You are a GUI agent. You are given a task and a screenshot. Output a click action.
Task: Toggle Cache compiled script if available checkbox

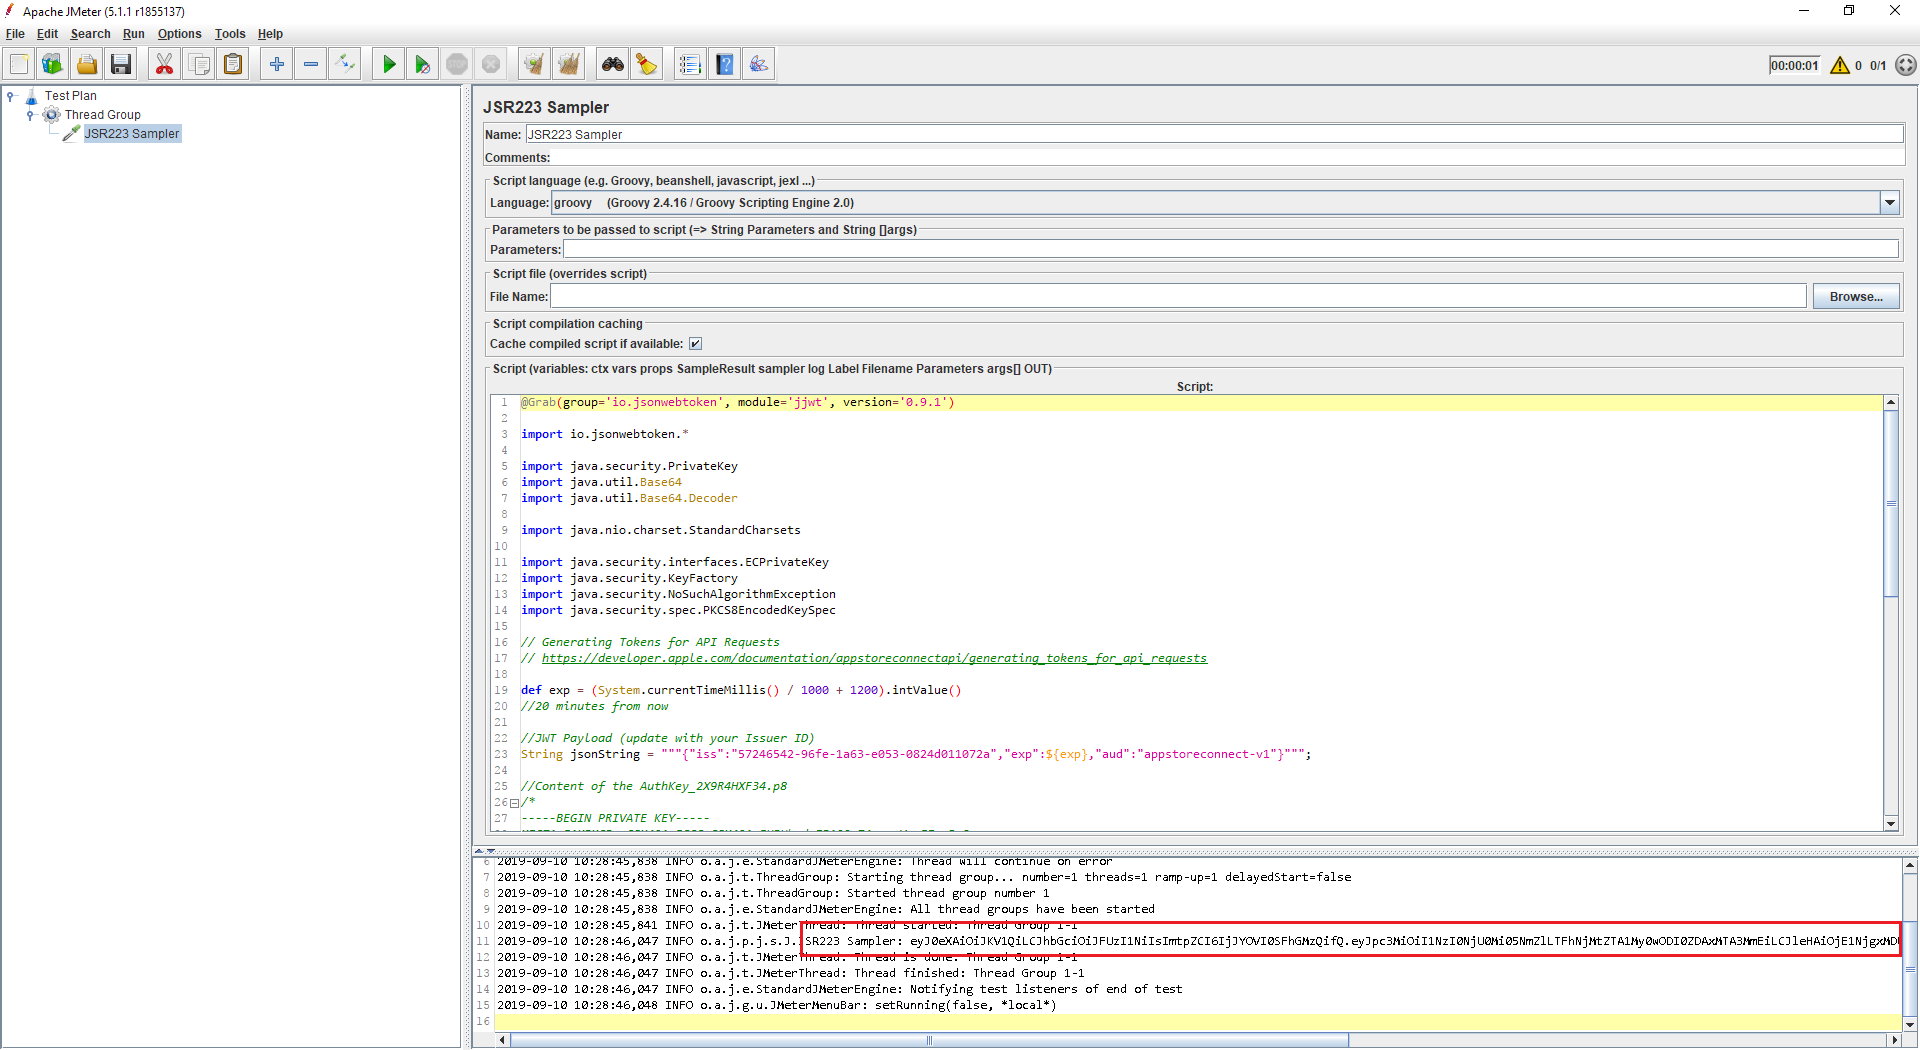(695, 344)
